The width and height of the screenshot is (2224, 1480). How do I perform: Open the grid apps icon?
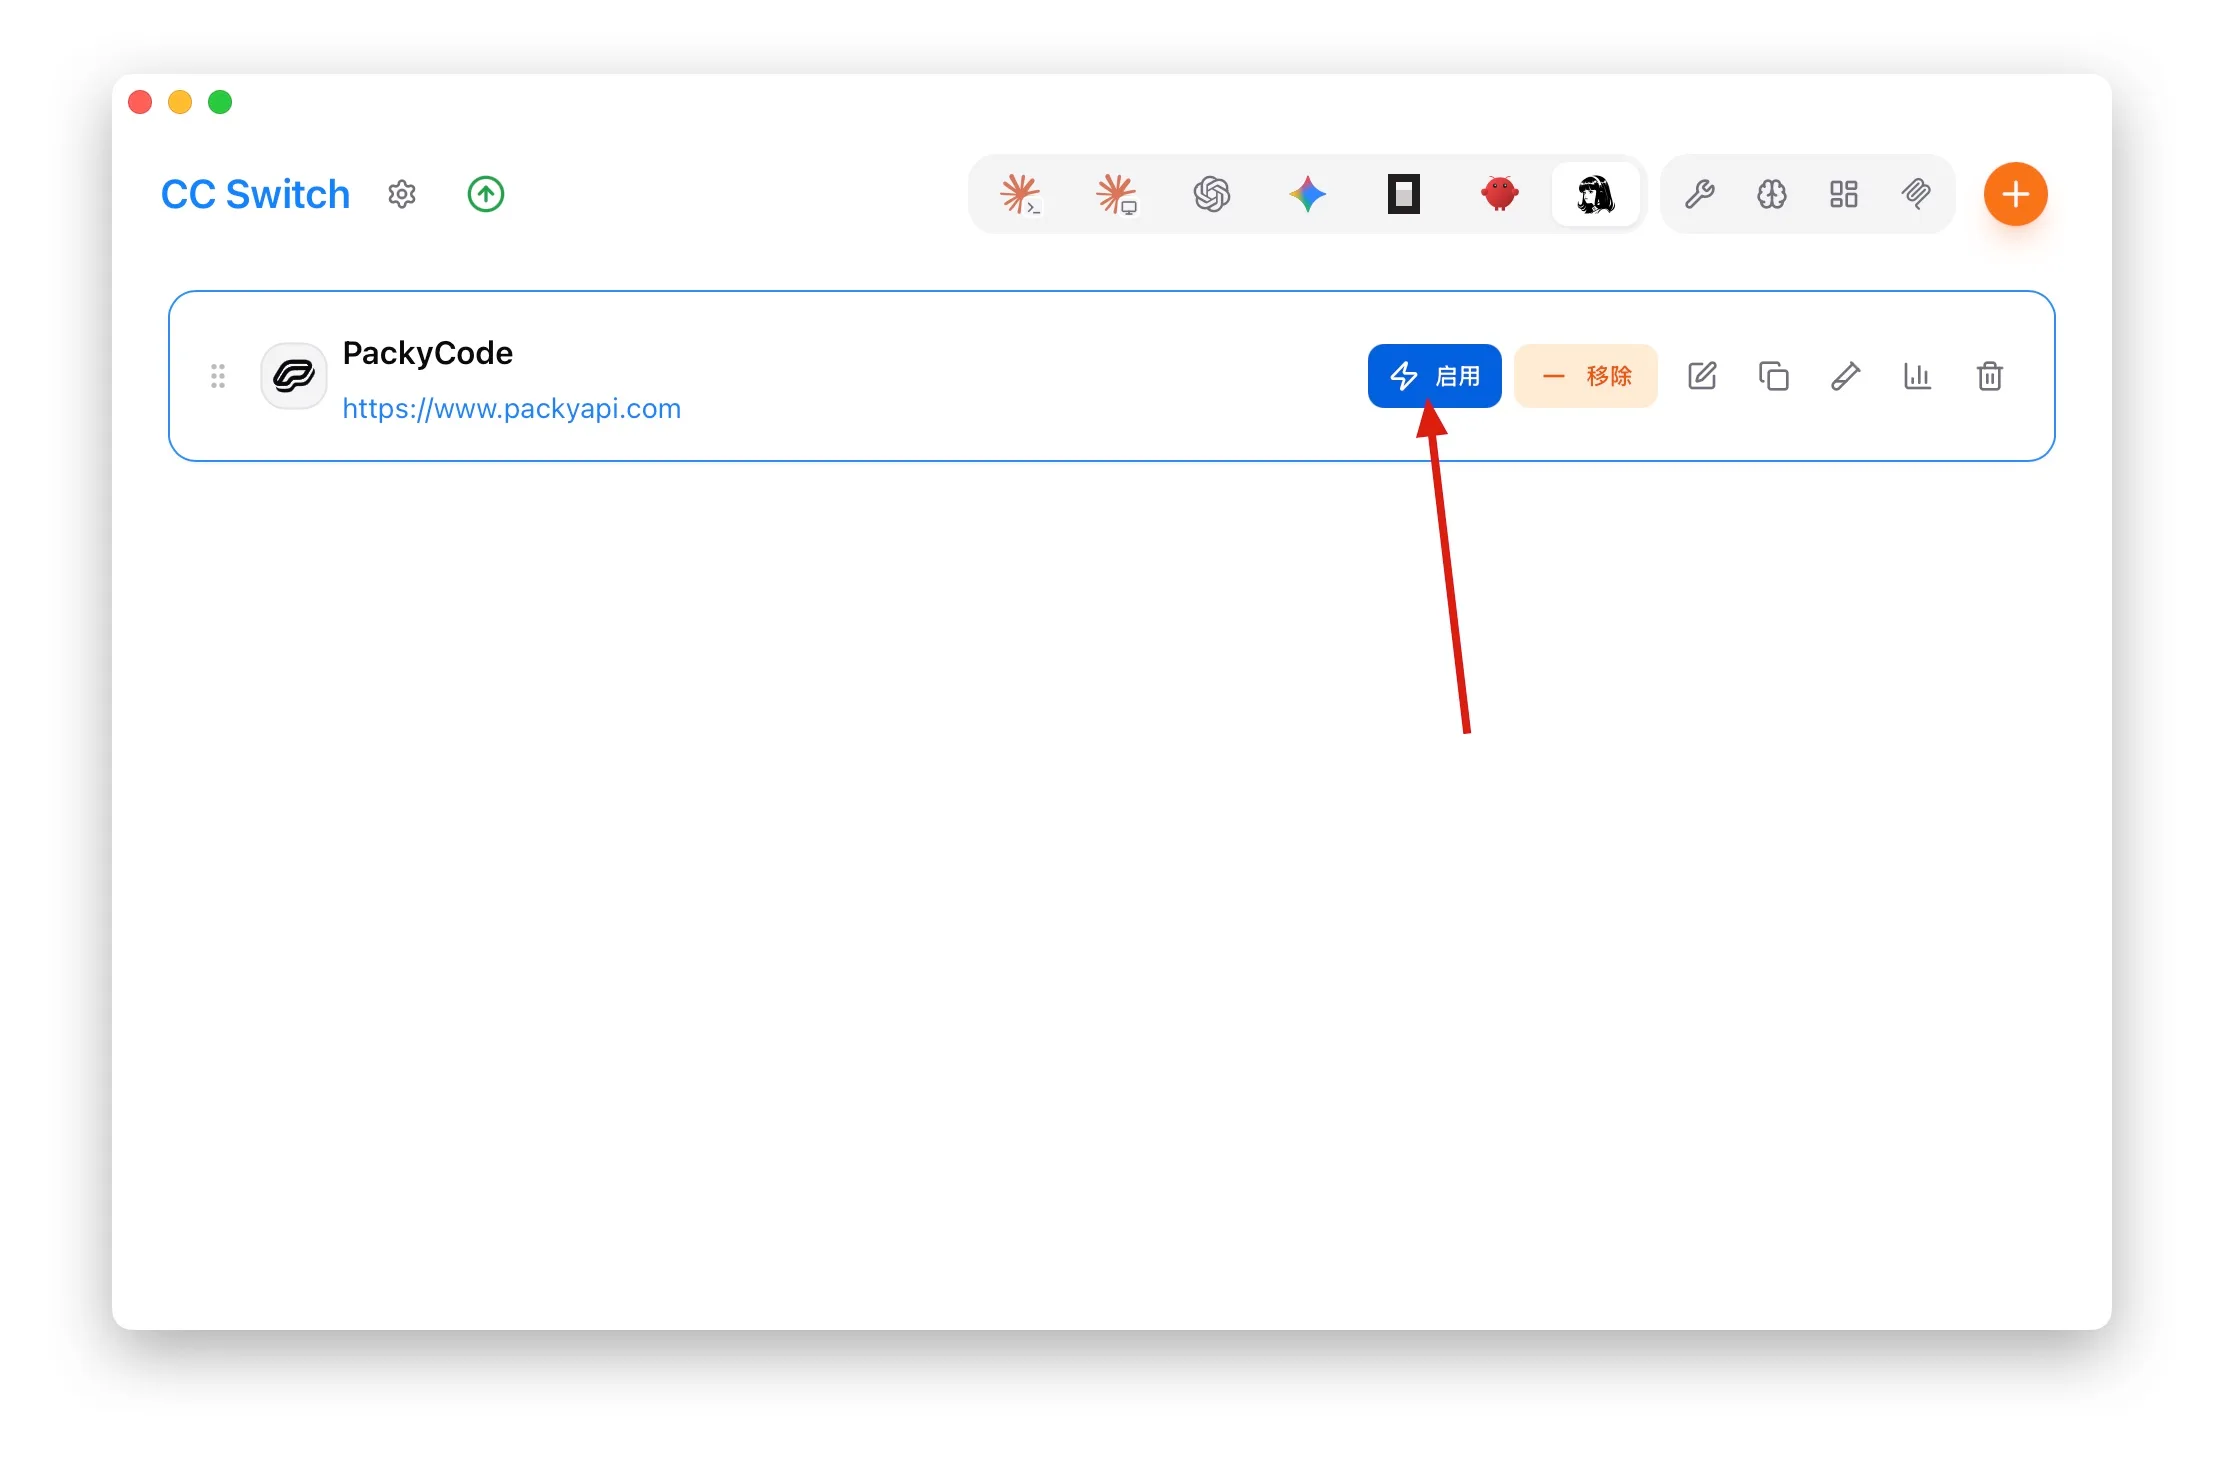(1844, 194)
